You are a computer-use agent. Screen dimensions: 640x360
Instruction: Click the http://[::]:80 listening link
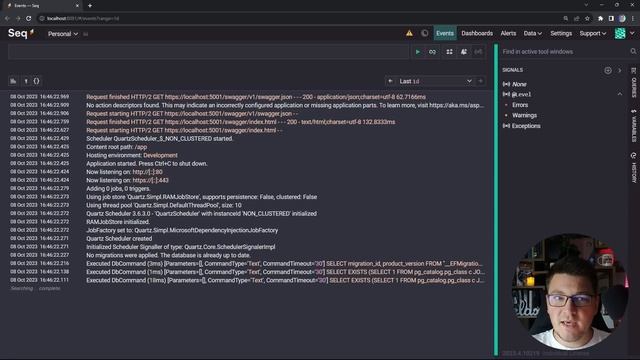pos(147,172)
